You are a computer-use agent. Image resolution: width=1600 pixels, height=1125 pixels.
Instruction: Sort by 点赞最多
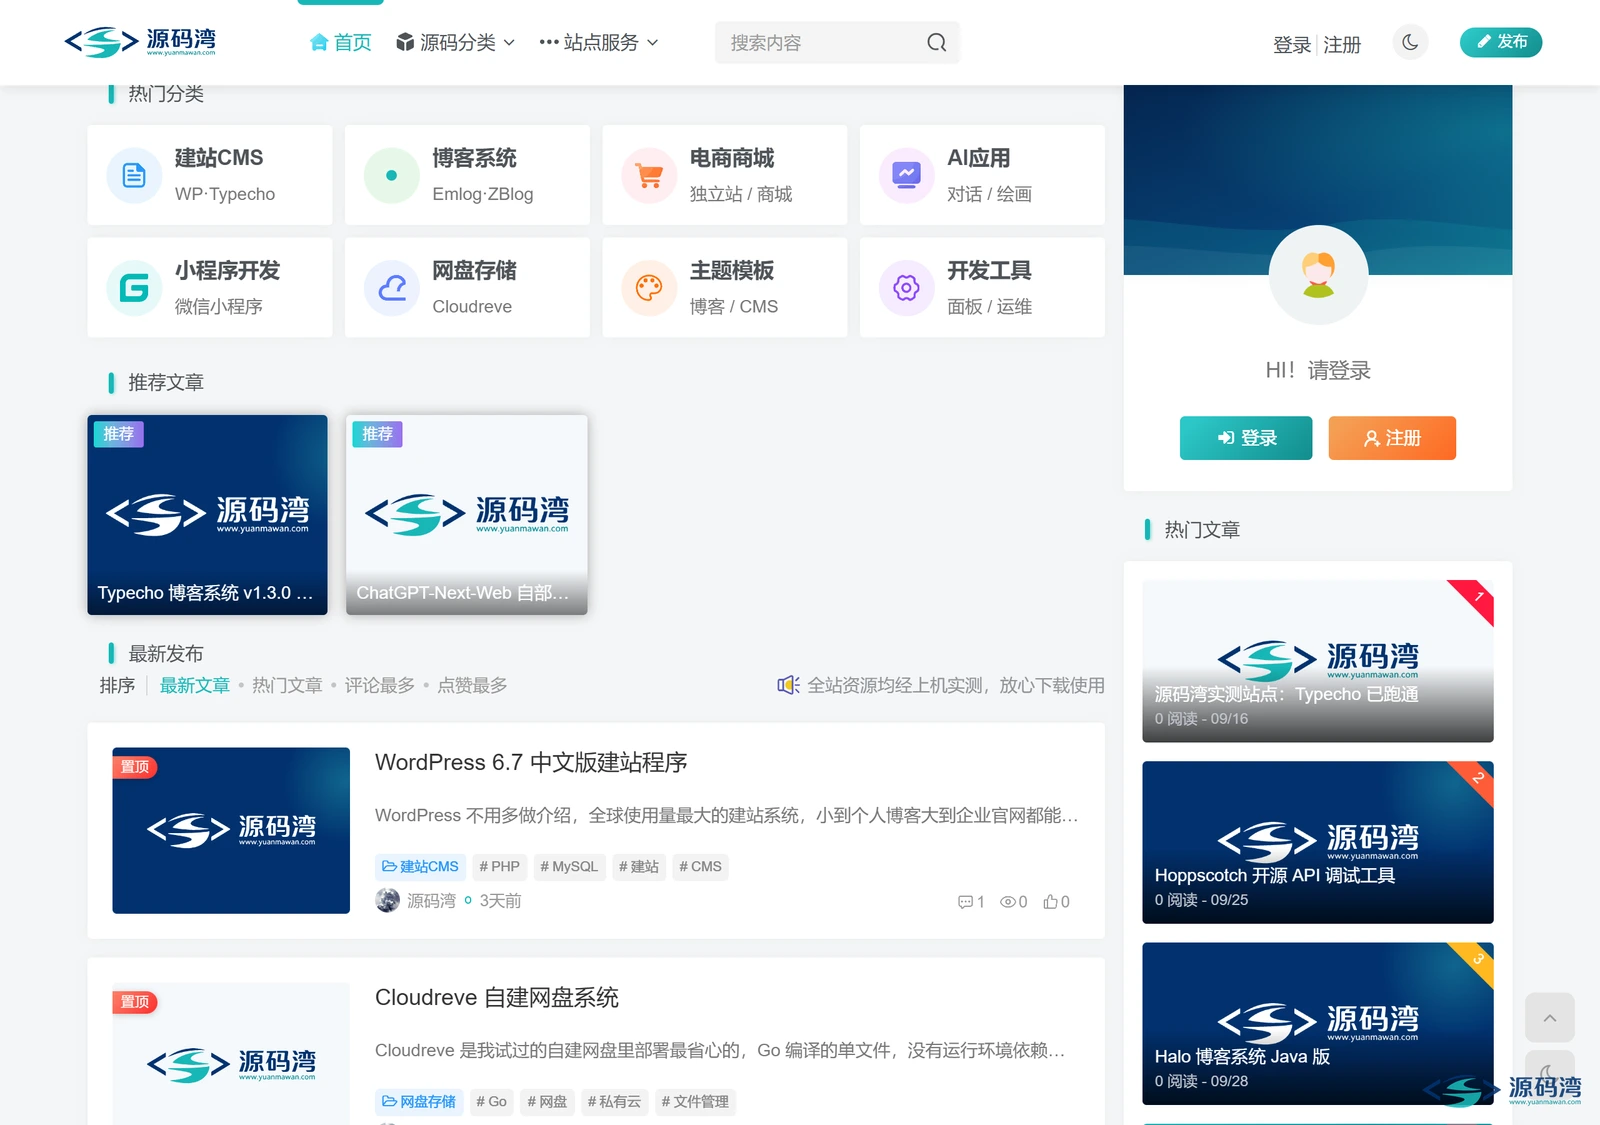tap(472, 685)
